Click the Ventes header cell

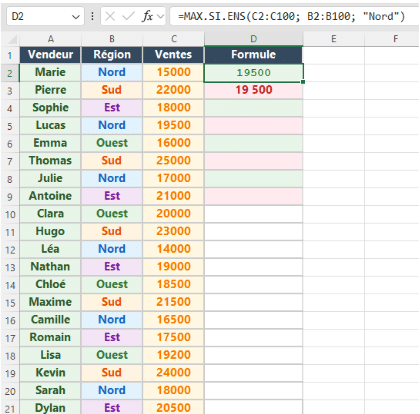click(x=173, y=55)
